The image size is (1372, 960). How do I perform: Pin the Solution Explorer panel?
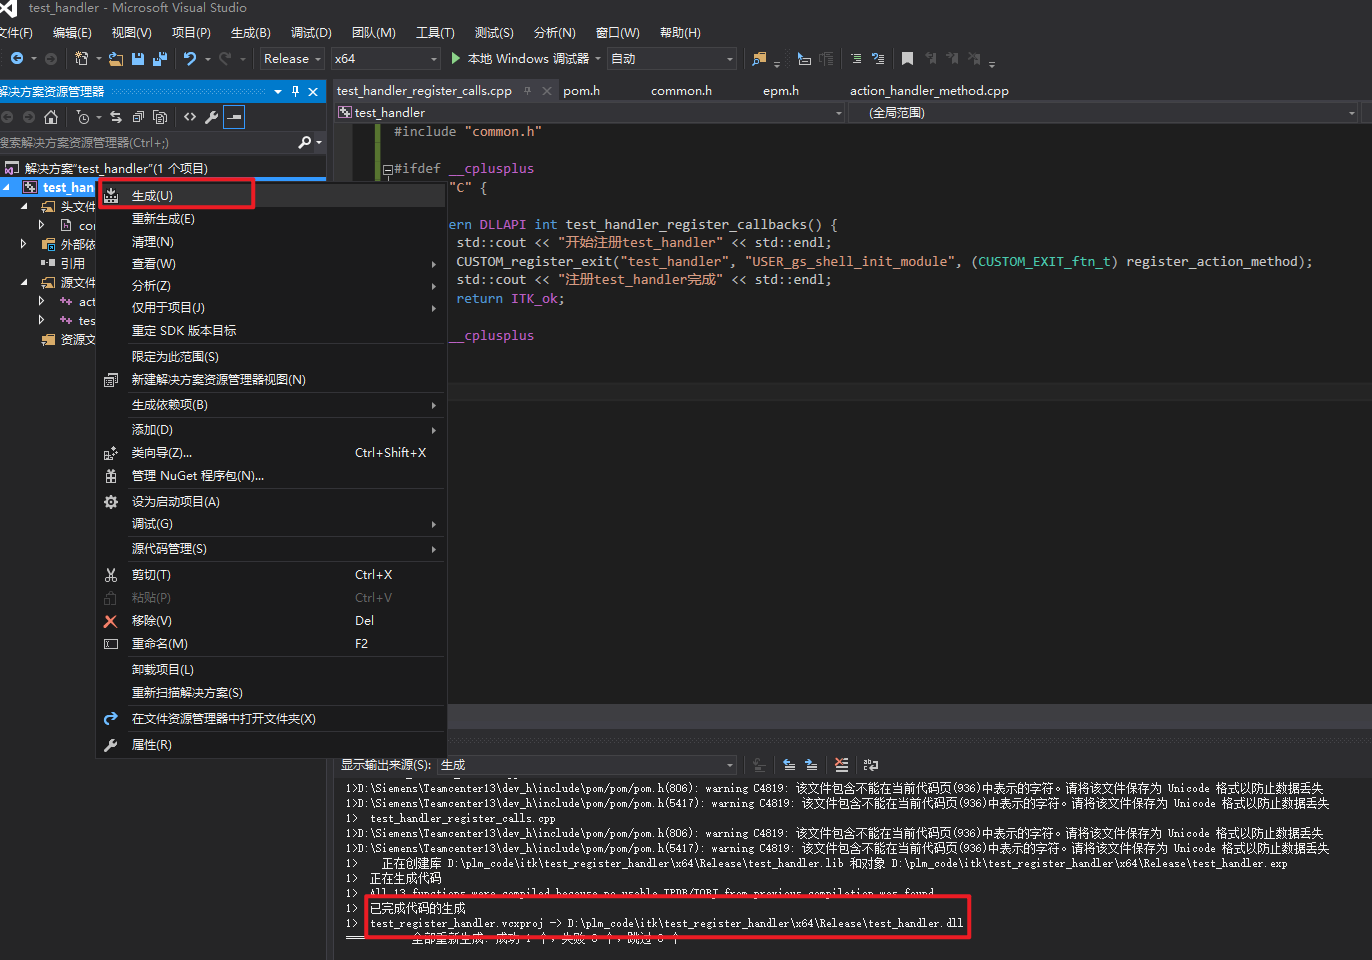295,91
